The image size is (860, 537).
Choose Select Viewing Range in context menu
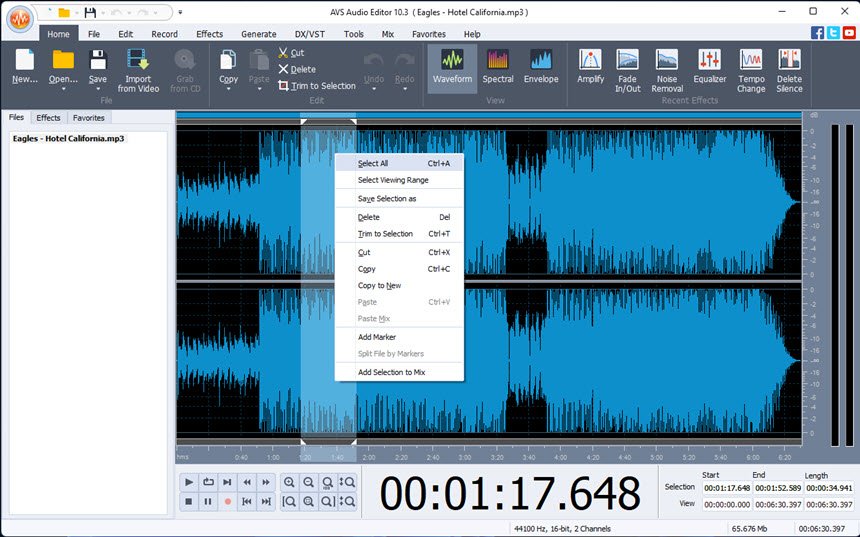click(399, 180)
